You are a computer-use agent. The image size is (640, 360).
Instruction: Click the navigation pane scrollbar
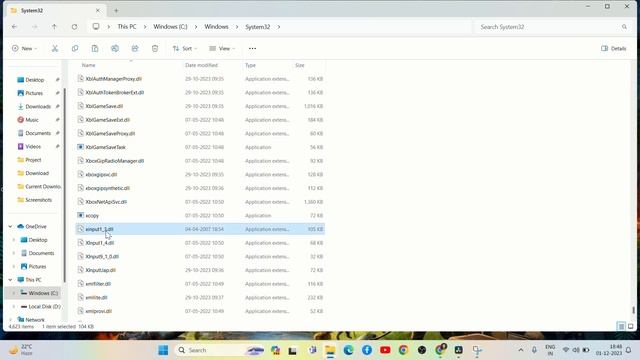point(64,185)
